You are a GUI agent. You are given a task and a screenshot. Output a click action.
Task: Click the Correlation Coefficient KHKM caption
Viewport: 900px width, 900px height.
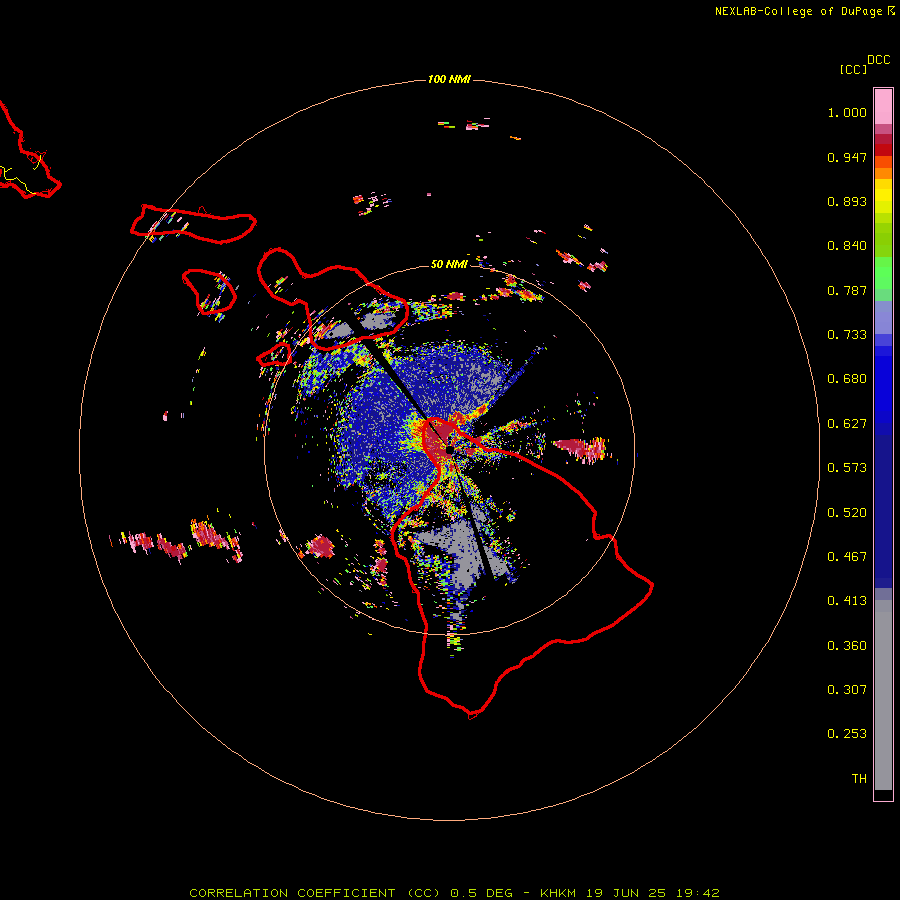tap(454, 893)
